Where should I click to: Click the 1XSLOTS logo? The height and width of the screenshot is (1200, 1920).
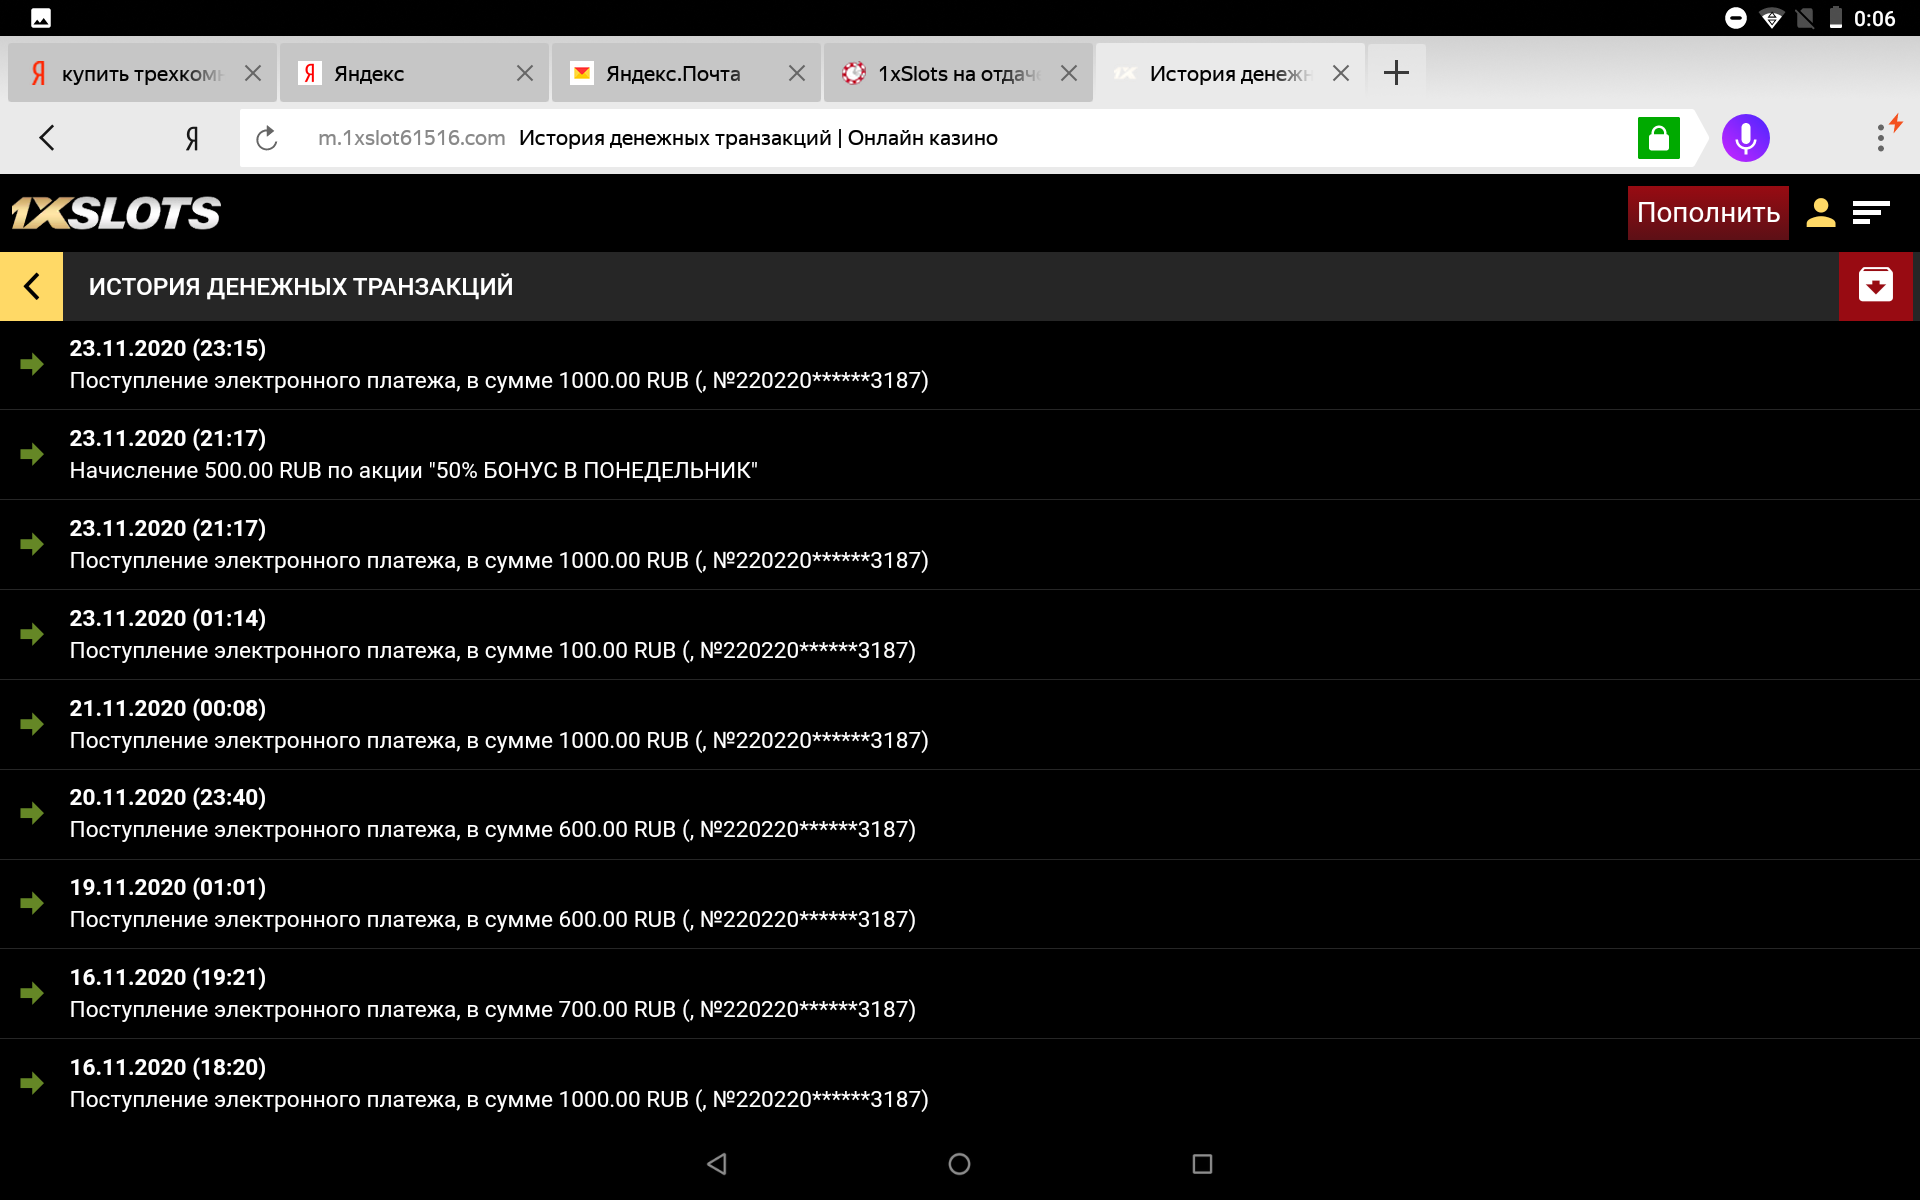[116, 213]
